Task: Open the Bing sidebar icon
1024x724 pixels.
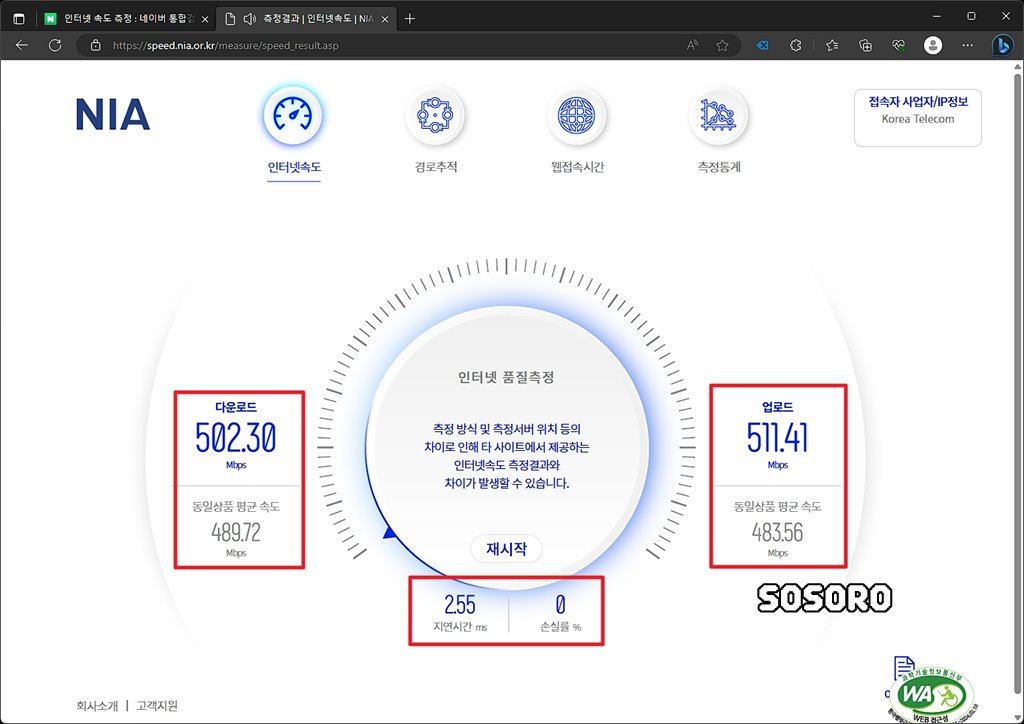Action: (x=1002, y=45)
